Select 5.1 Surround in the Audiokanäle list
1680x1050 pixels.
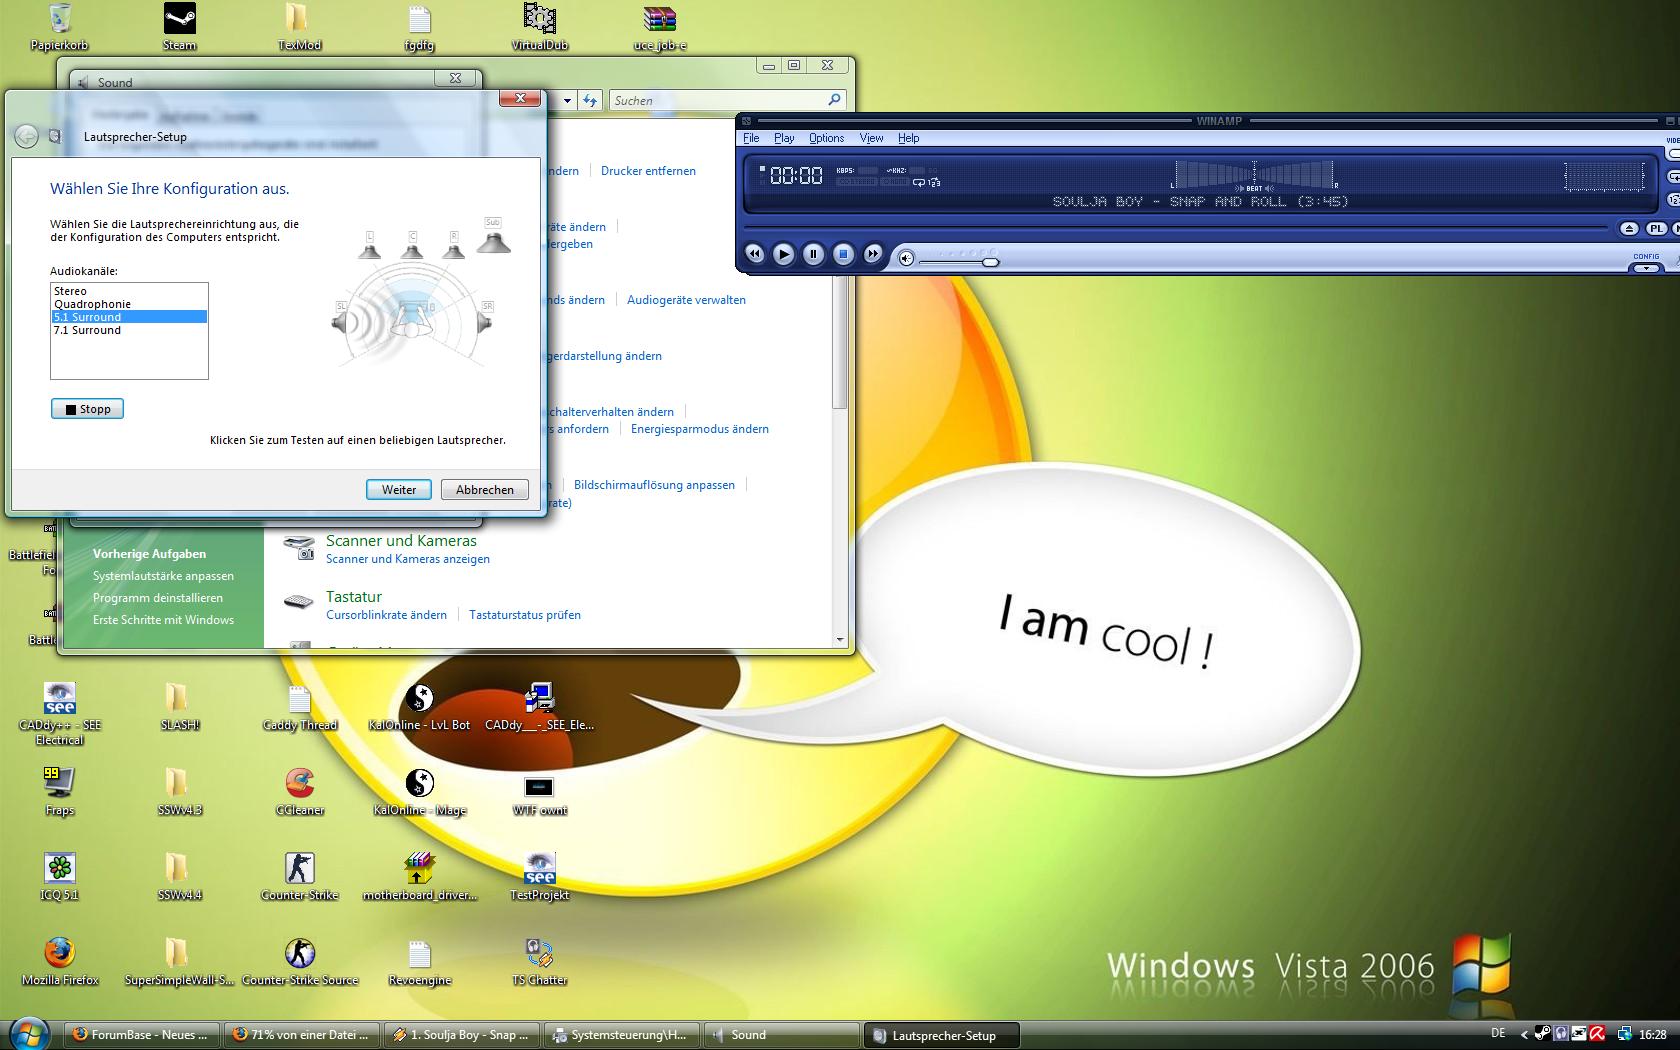129,317
